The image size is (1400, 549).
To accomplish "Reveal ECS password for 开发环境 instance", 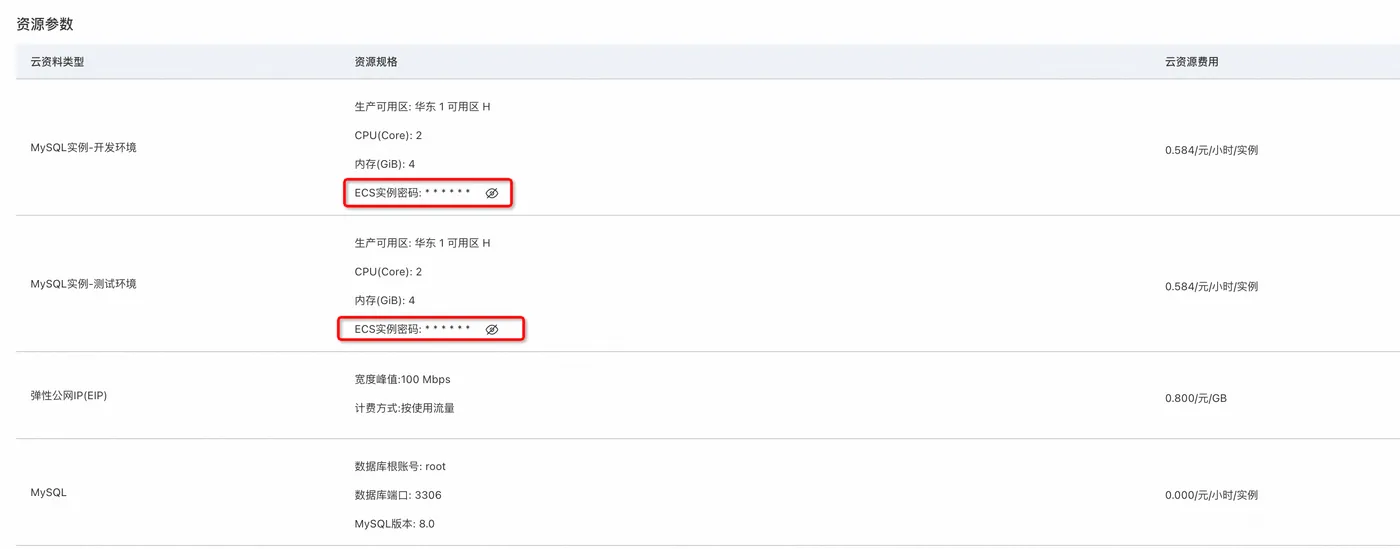I will point(491,193).
